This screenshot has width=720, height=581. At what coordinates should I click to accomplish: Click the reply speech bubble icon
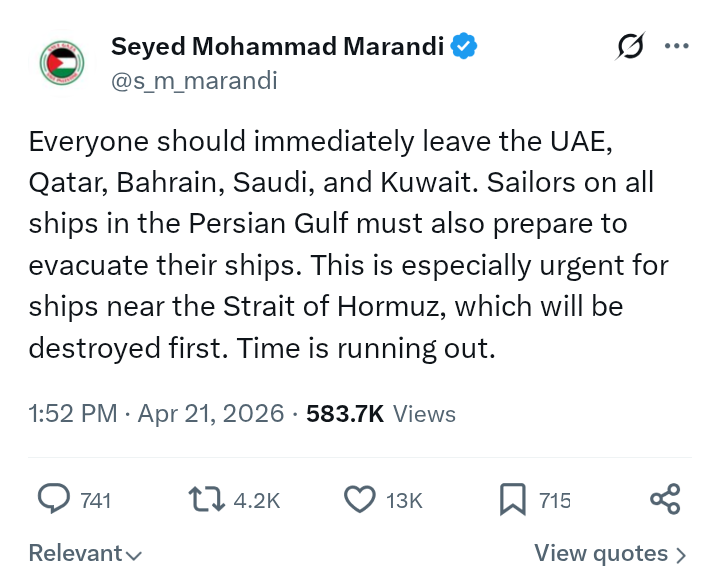[x=53, y=498]
